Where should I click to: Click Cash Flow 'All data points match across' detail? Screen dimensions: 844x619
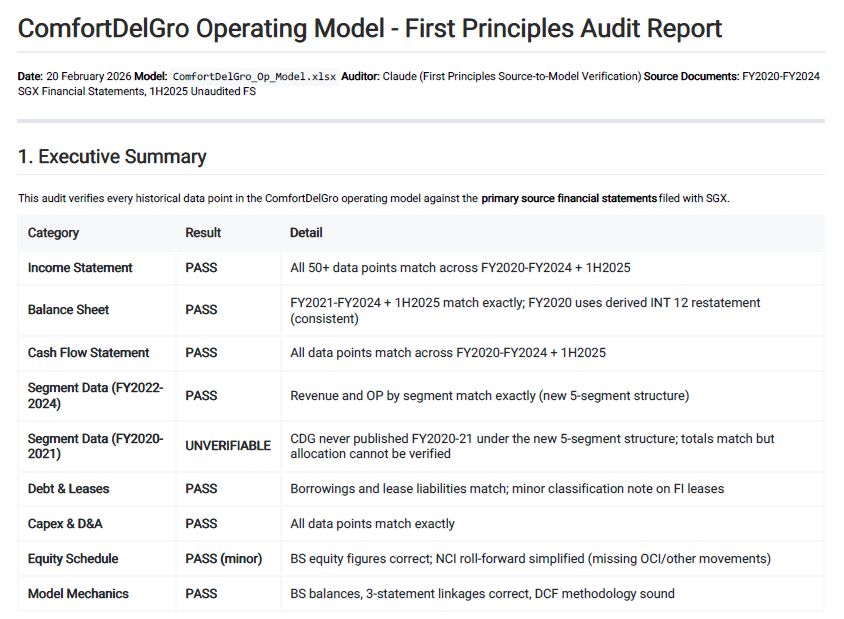click(448, 353)
